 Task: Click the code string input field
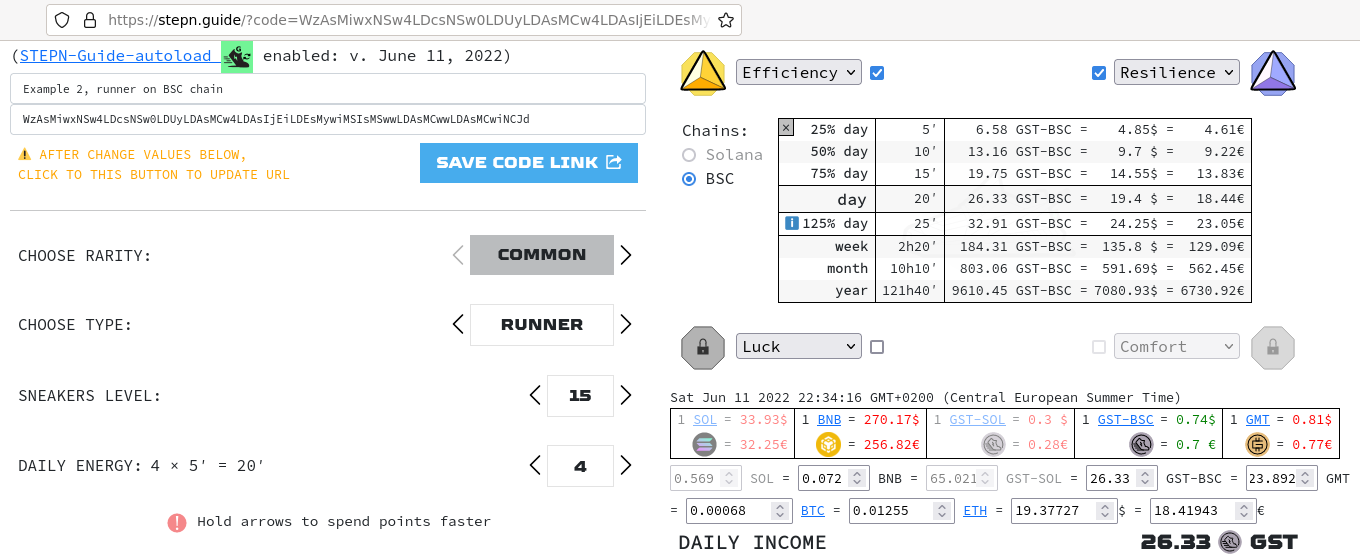pos(328,119)
